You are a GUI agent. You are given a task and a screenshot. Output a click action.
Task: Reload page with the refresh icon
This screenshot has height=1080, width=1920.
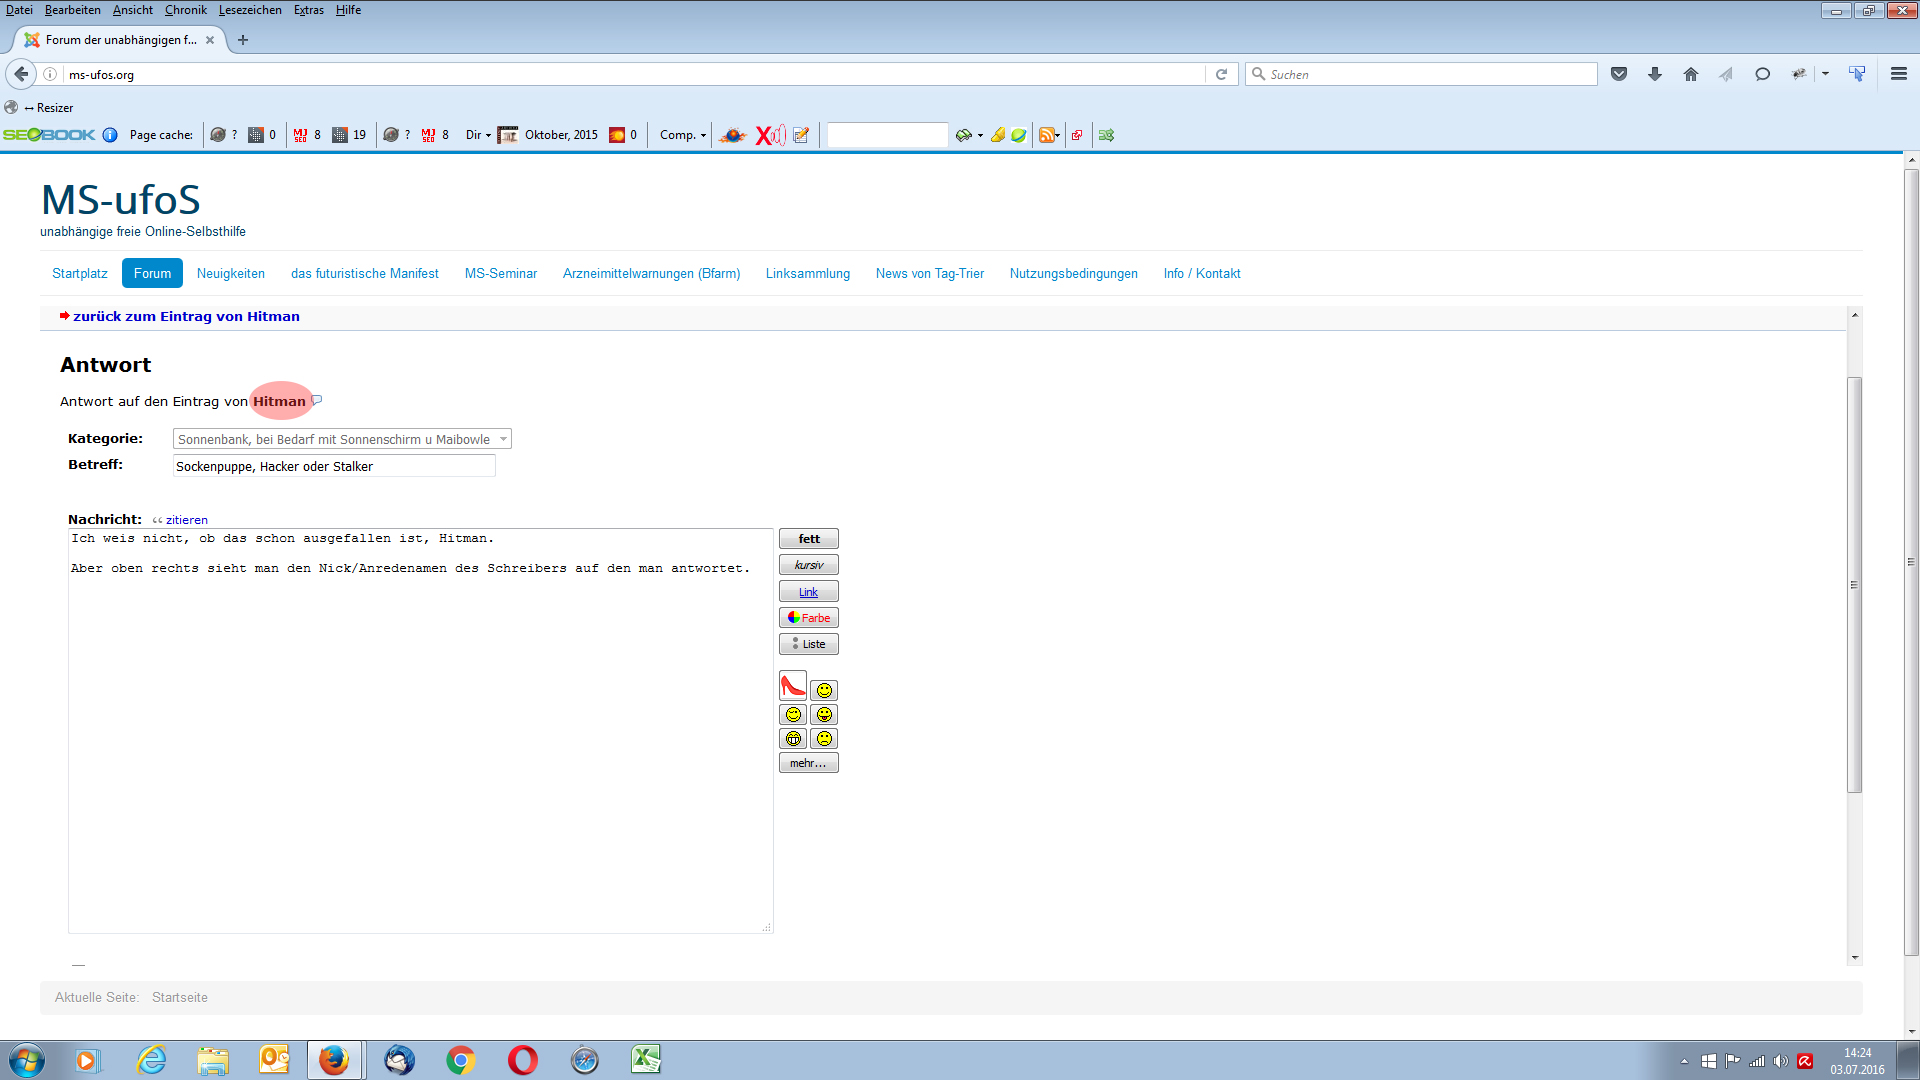1221,74
